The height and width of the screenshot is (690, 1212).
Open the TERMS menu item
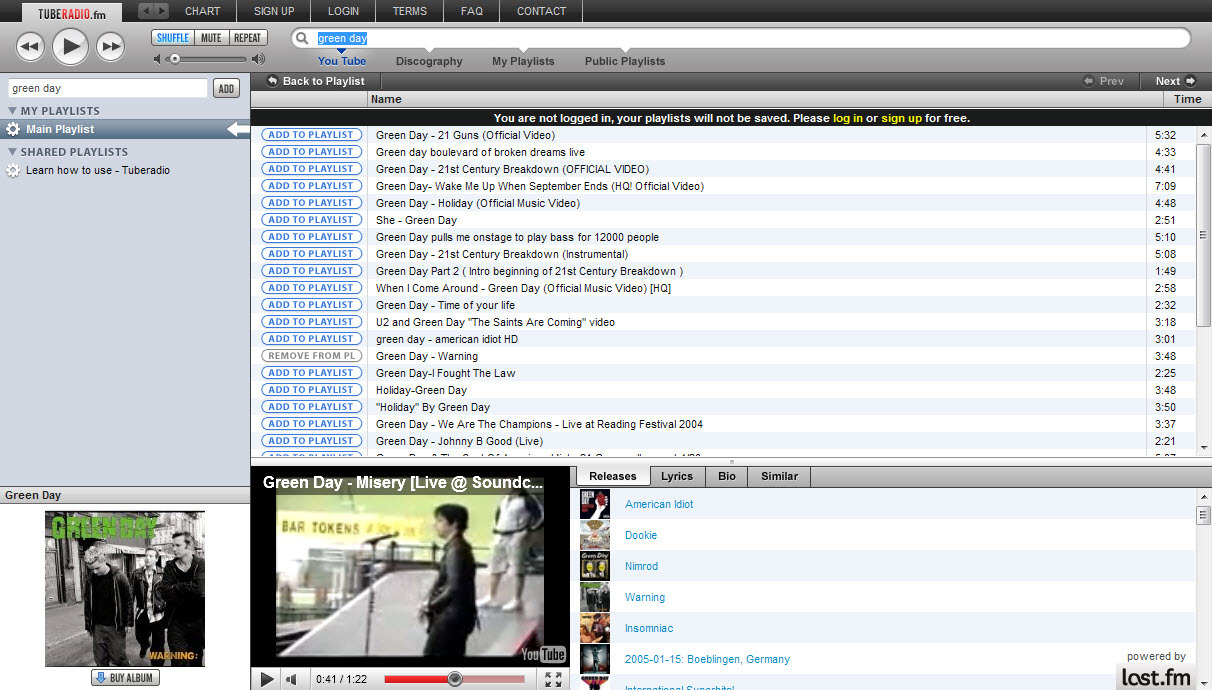pos(410,11)
